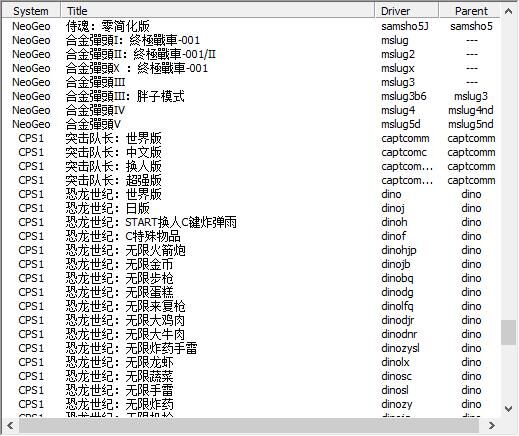
Task: Select the row with driver mslug5d
Action: pos(251,124)
